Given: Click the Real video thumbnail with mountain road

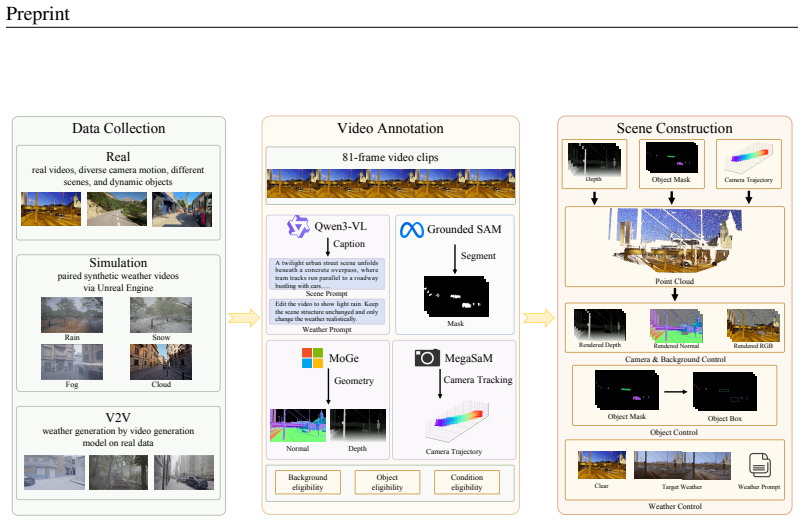Looking at the screenshot, I should click(x=117, y=209).
